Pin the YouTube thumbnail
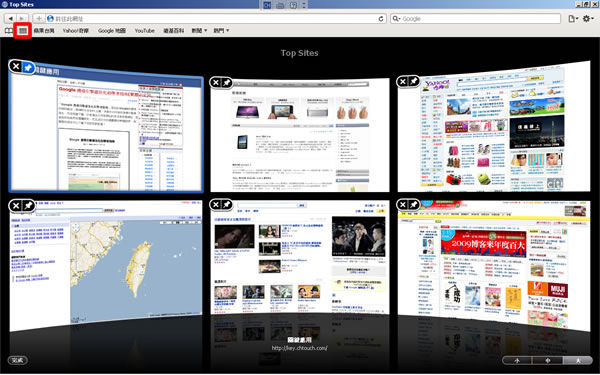Screen dimensions: 600x375 click(x=227, y=205)
